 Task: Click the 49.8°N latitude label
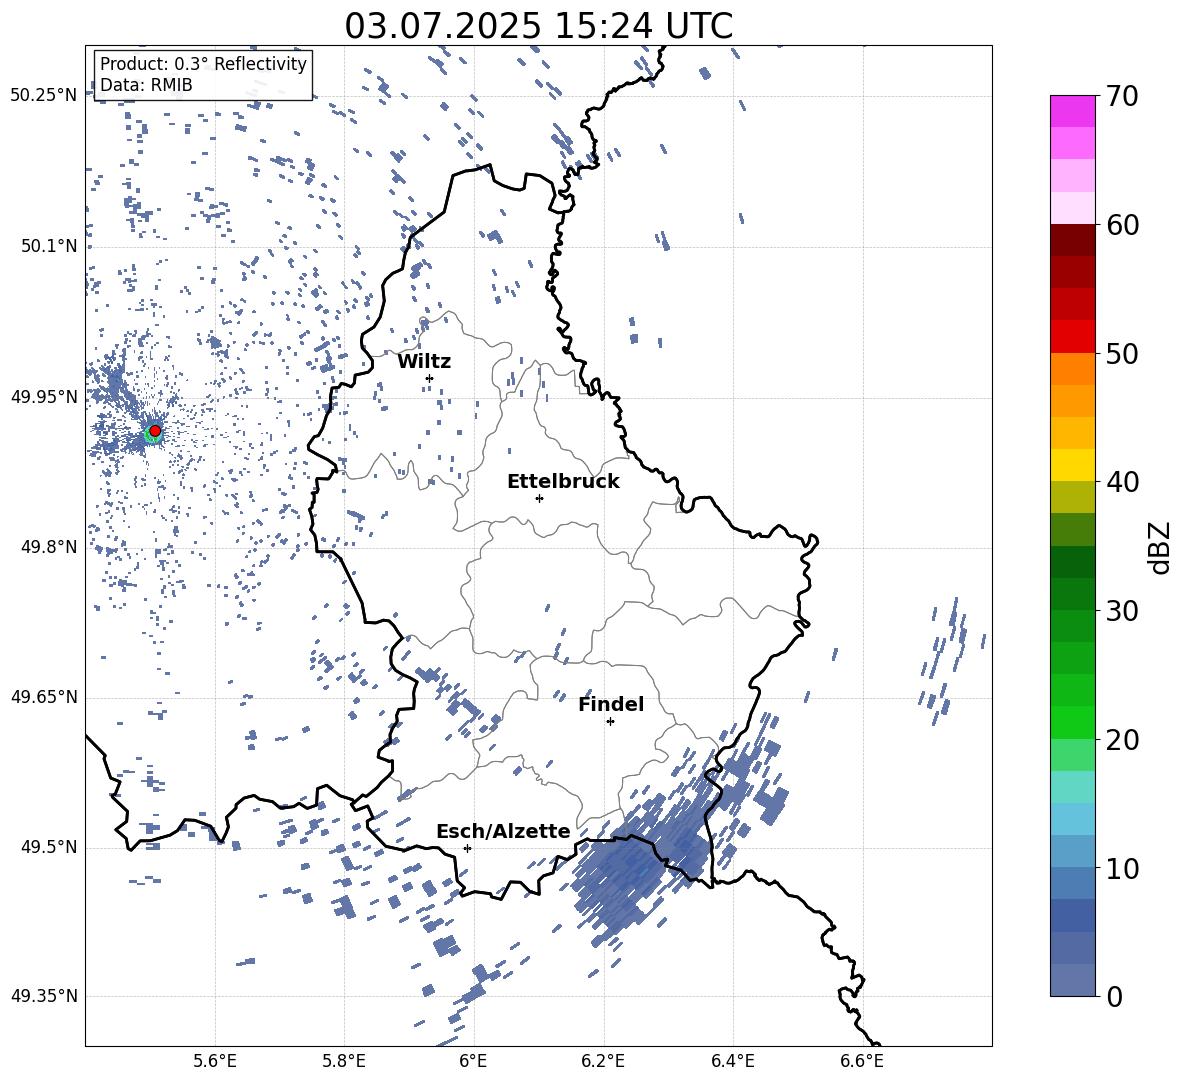49,547
